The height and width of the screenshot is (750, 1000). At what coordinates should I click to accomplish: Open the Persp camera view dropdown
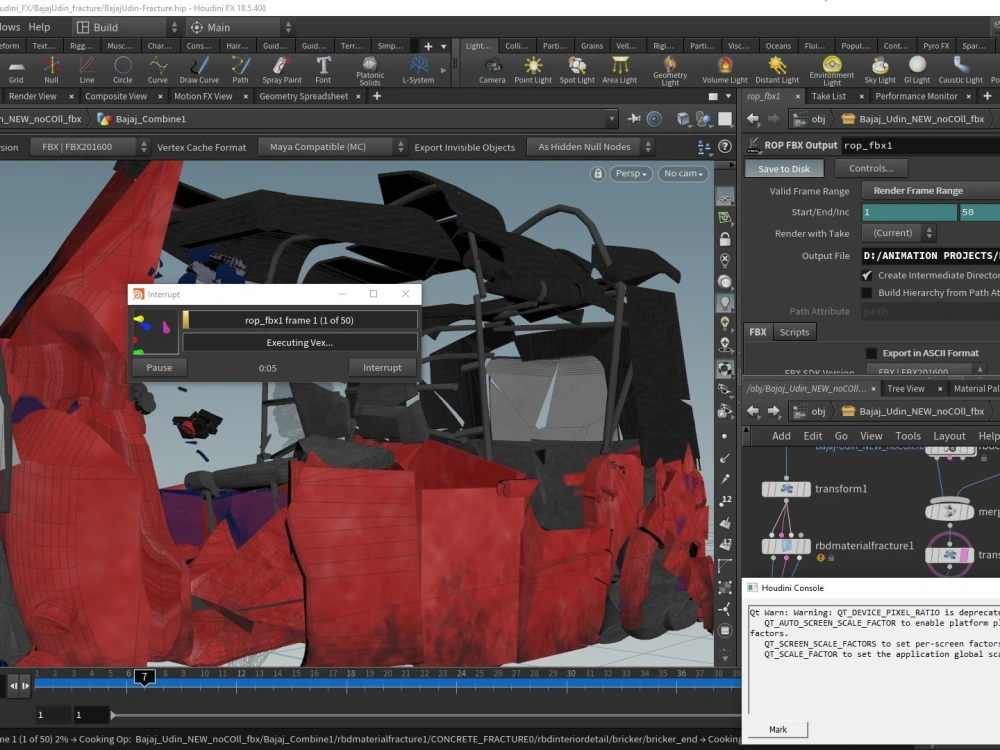[632, 173]
